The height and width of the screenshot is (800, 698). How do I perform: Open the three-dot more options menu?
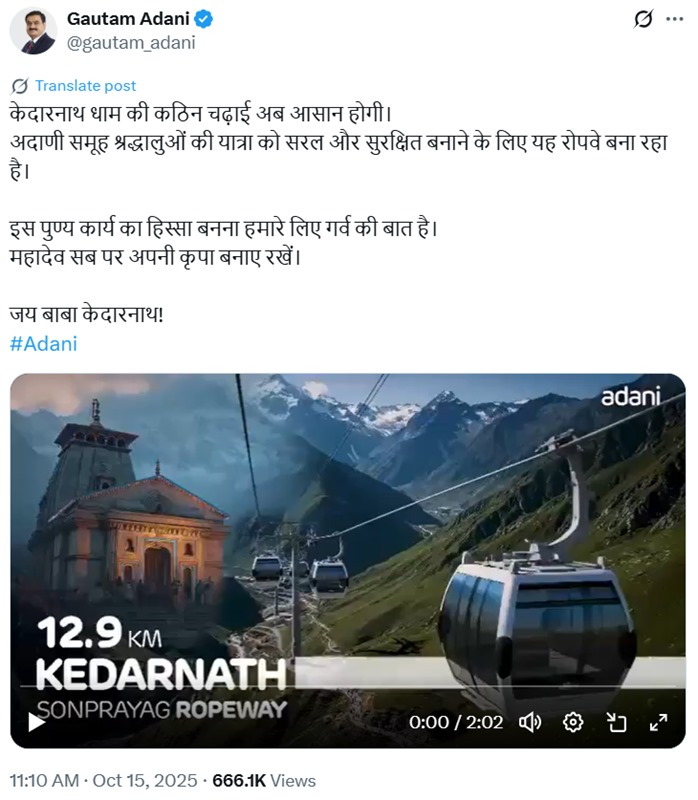674,19
